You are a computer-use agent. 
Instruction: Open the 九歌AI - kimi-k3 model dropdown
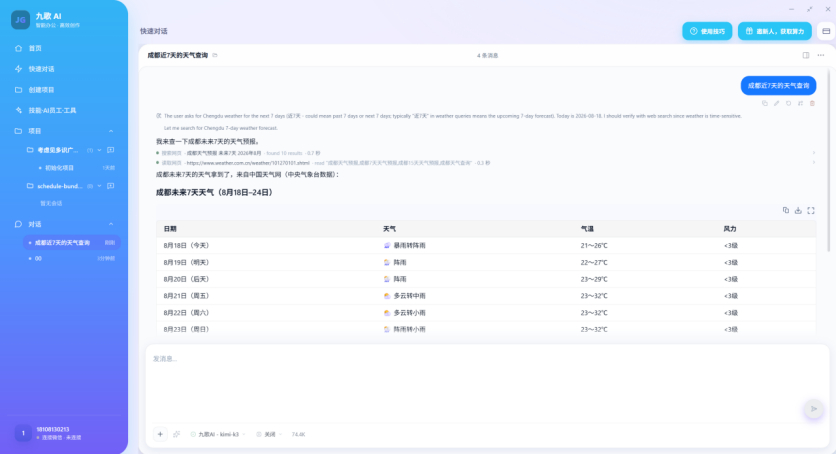click(x=218, y=434)
